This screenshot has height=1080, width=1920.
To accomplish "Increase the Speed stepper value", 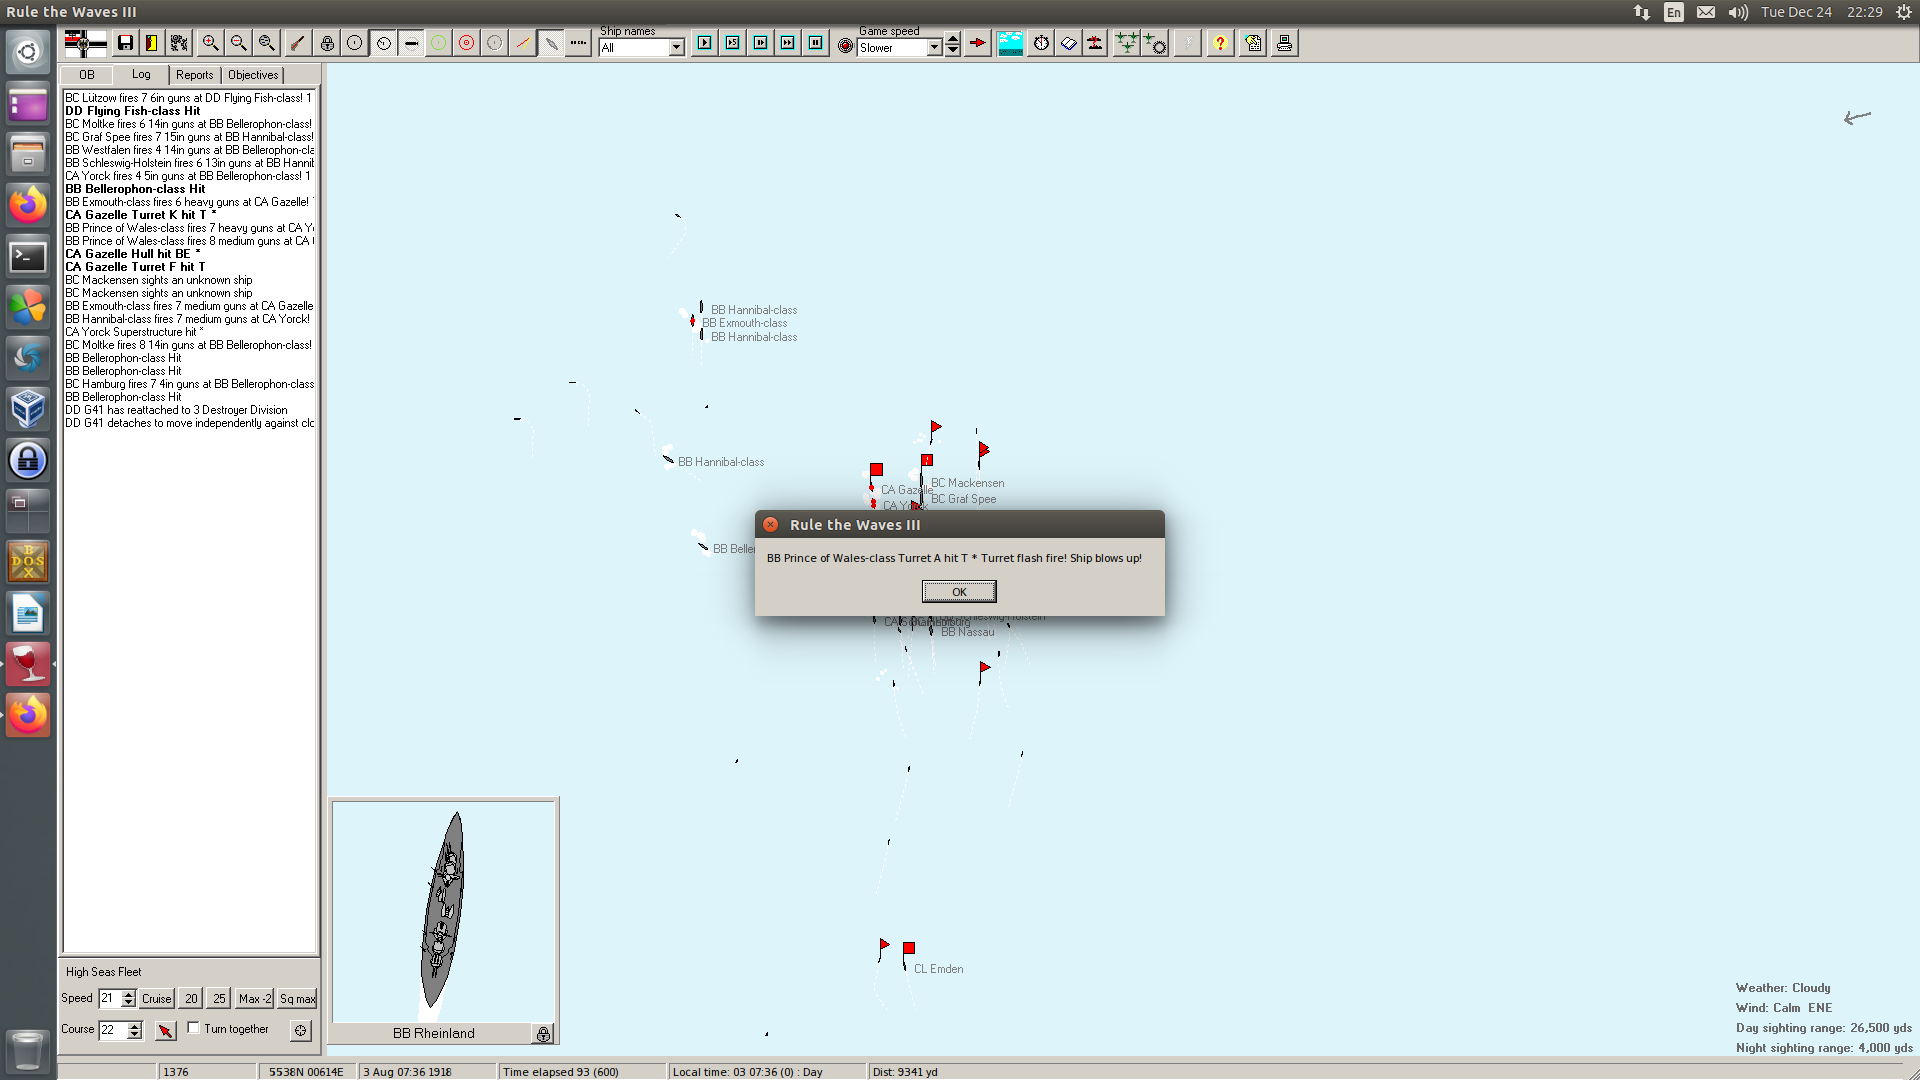I will 129,993.
